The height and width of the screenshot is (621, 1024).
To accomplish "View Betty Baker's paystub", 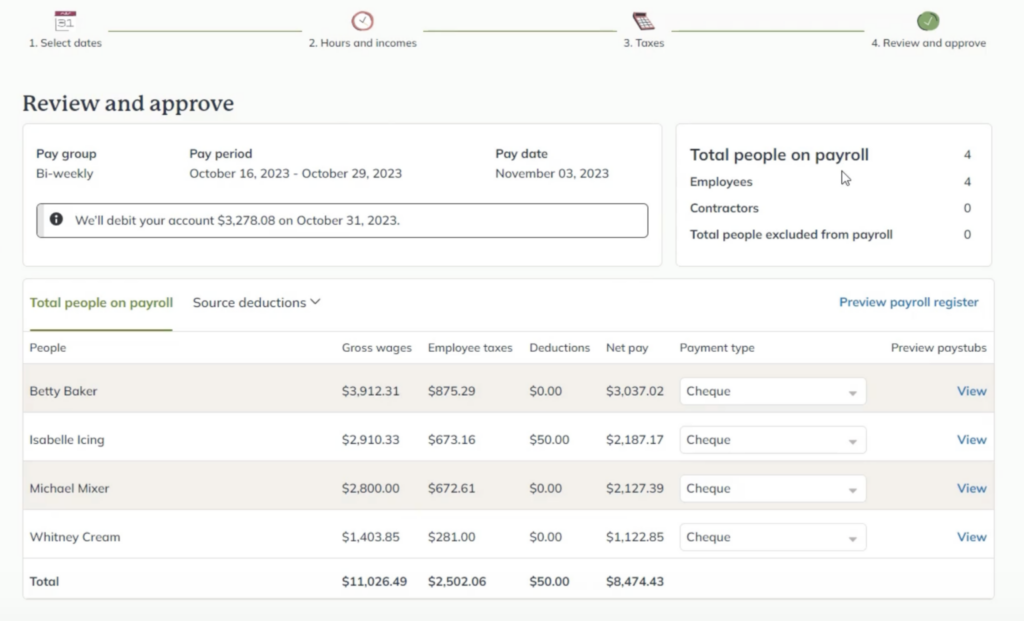I will pos(971,392).
